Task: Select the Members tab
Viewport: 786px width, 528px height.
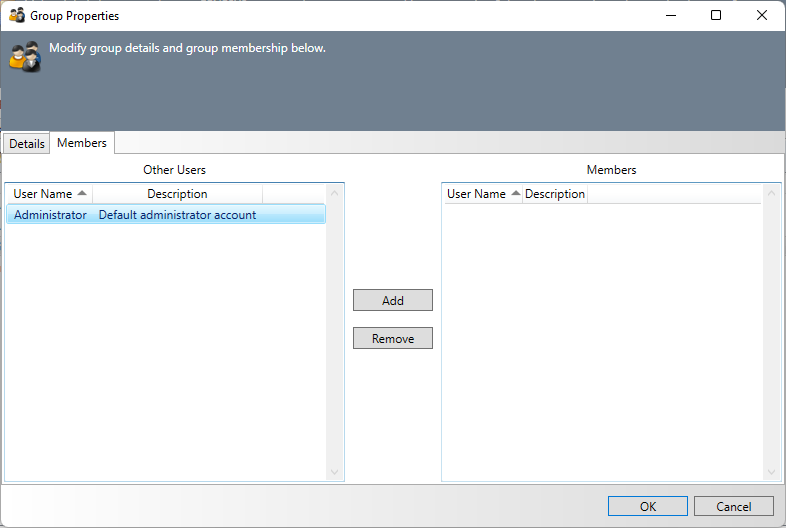Action: (x=82, y=143)
